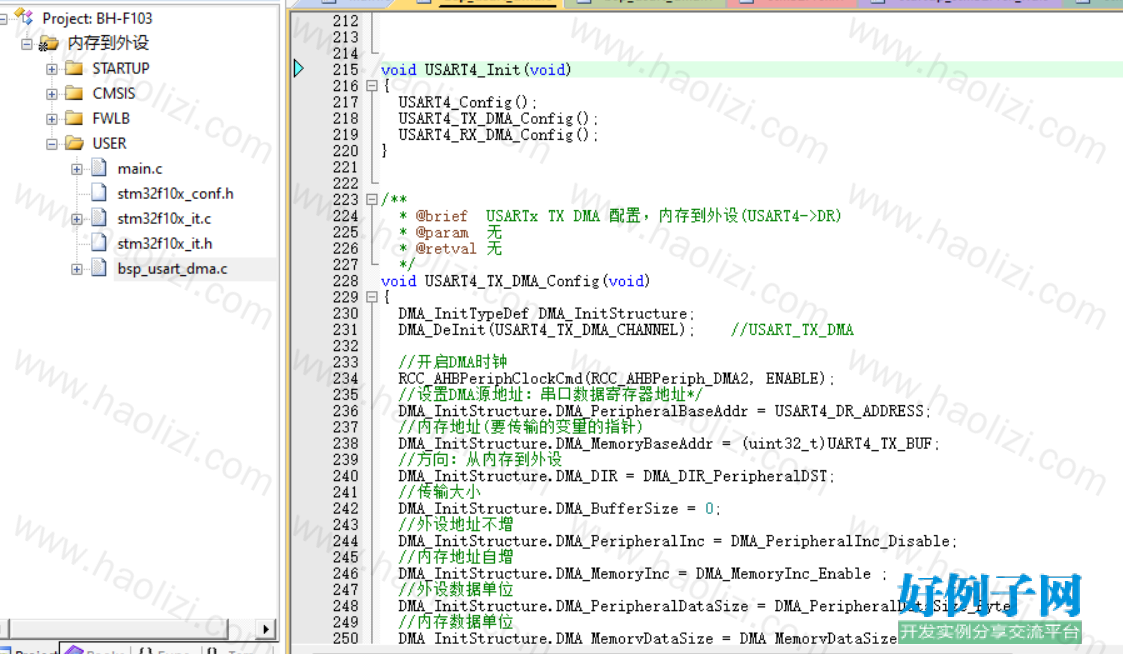
Task: Select stm32f10x_it.c in the project tree
Action: coord(164,218)
